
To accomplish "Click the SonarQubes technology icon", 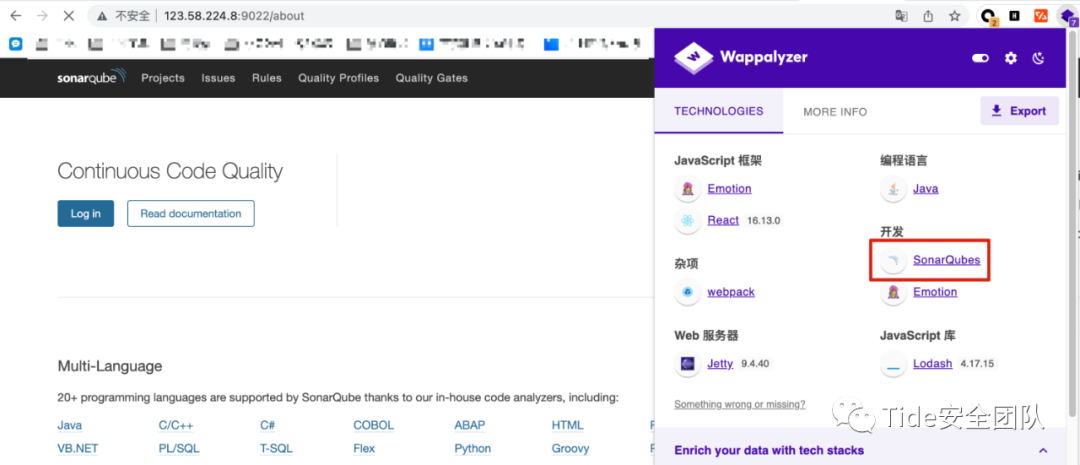I will coord(893,260).
